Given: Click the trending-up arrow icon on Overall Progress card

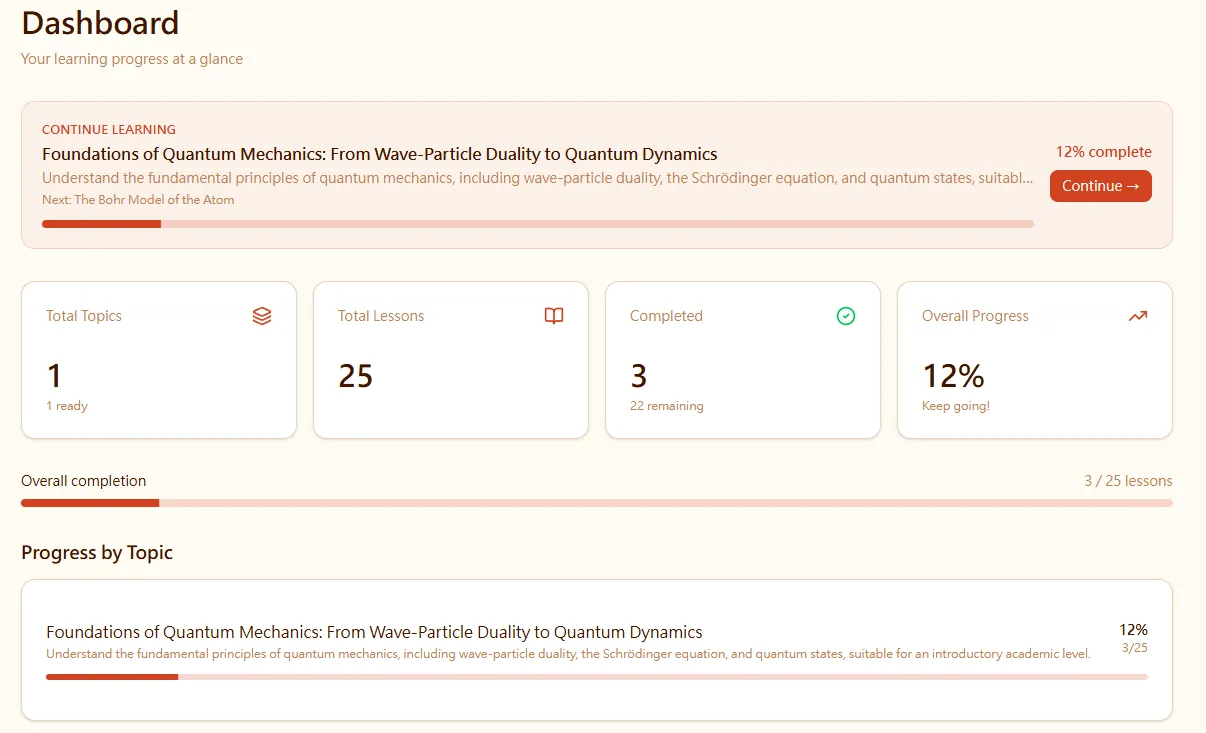Looking at the screenshot, I should pos(1138,315).
